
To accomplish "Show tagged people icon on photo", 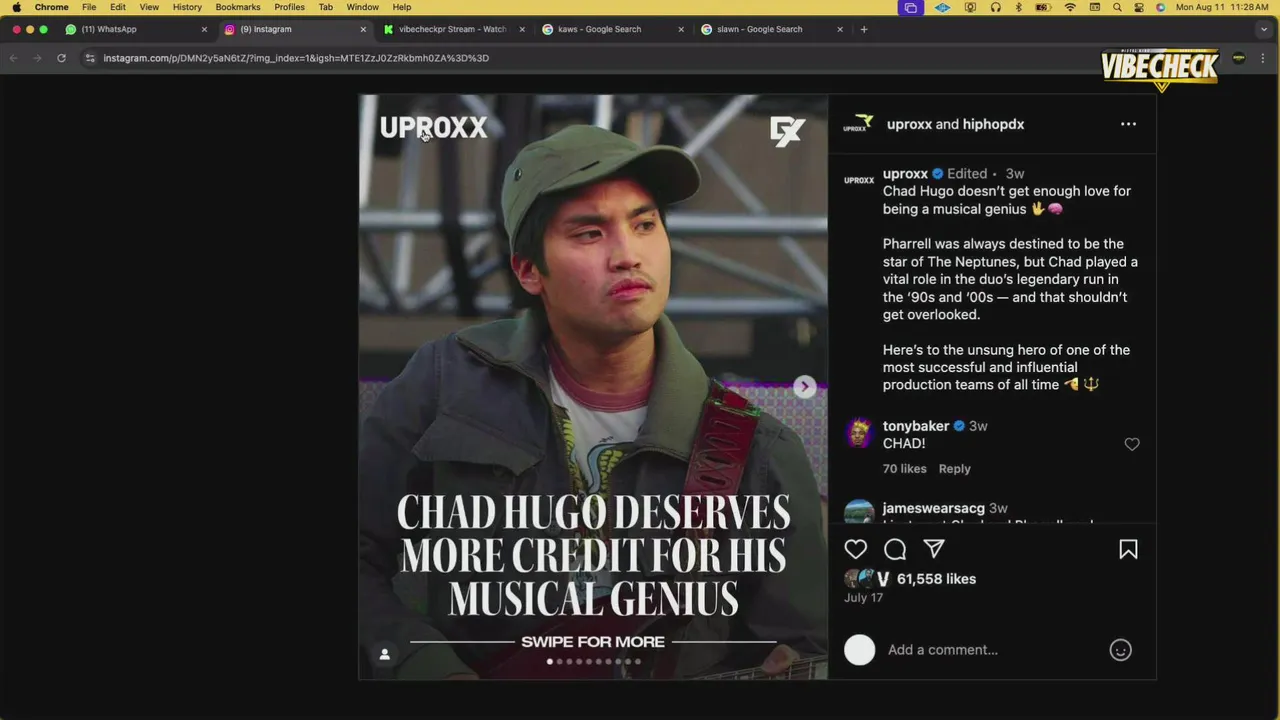I will coord(384,654).
